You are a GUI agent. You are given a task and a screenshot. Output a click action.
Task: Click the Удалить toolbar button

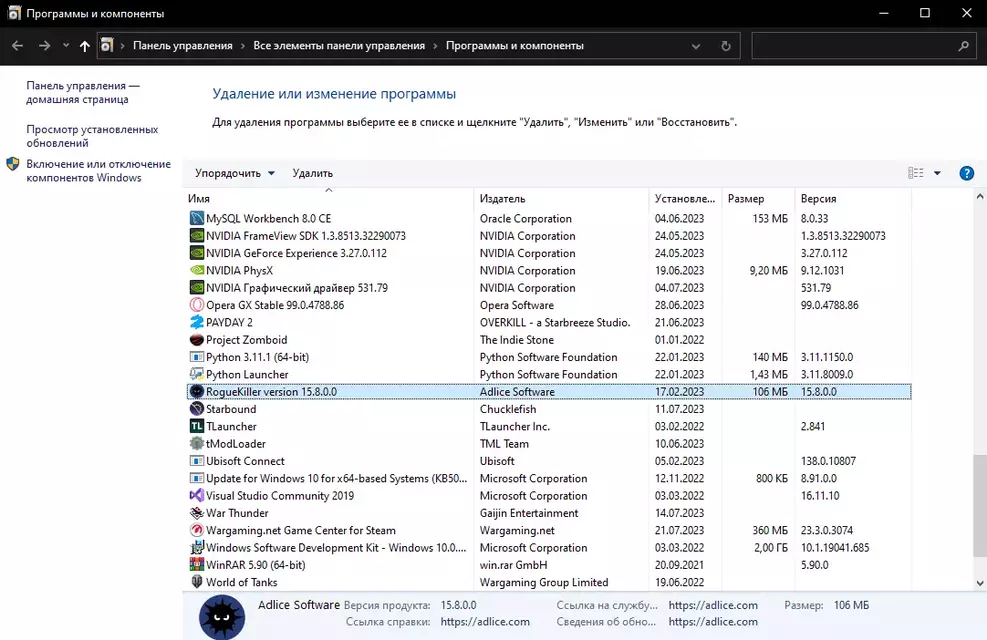(313, 173)
